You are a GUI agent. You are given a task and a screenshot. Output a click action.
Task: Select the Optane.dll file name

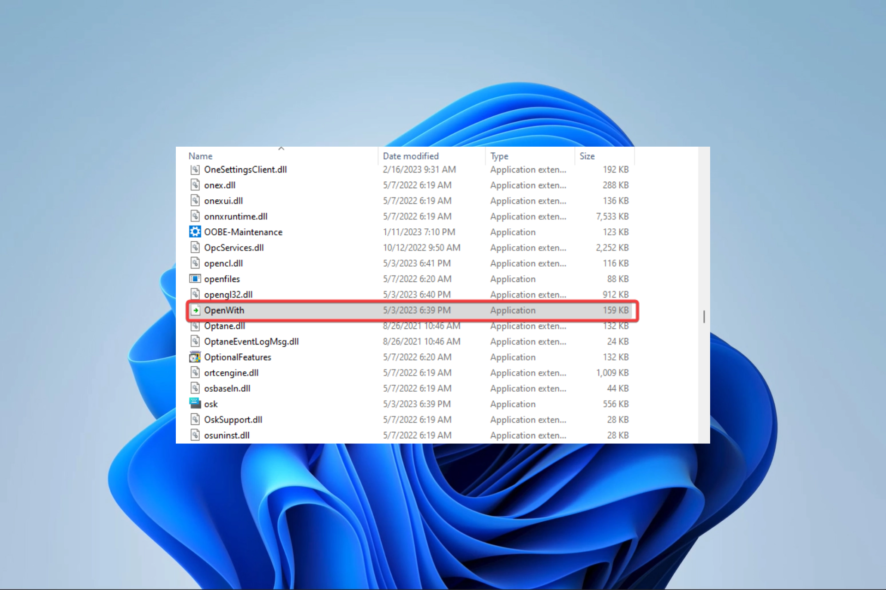click(224, 326)
